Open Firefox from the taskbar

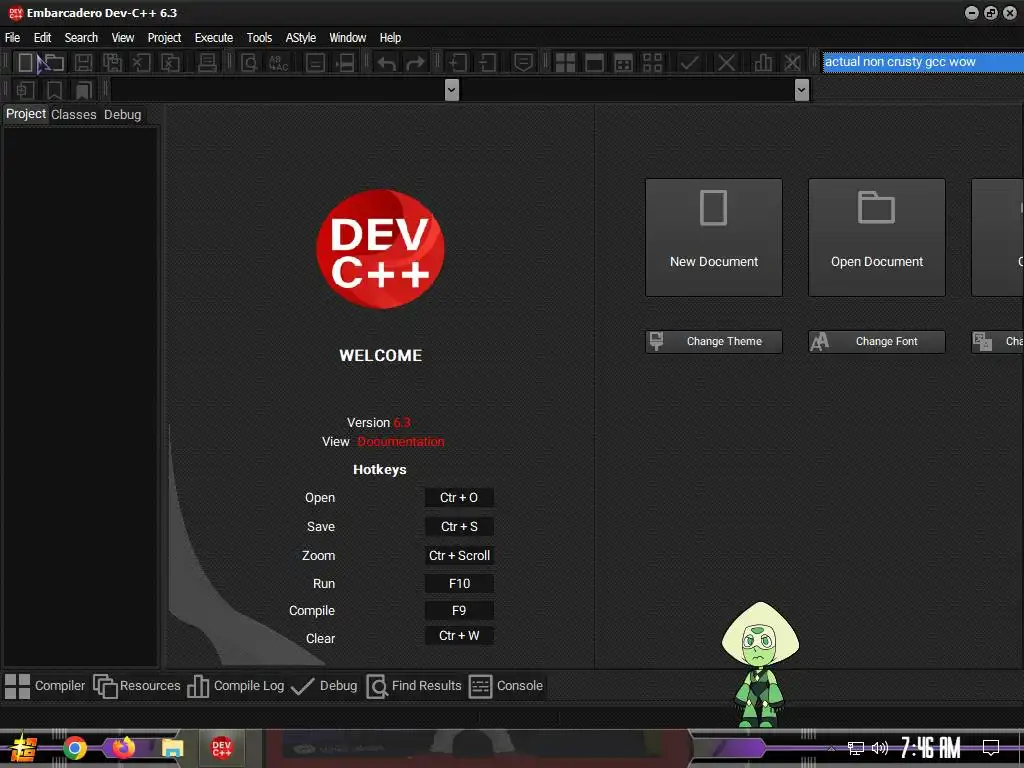[123, 748]
